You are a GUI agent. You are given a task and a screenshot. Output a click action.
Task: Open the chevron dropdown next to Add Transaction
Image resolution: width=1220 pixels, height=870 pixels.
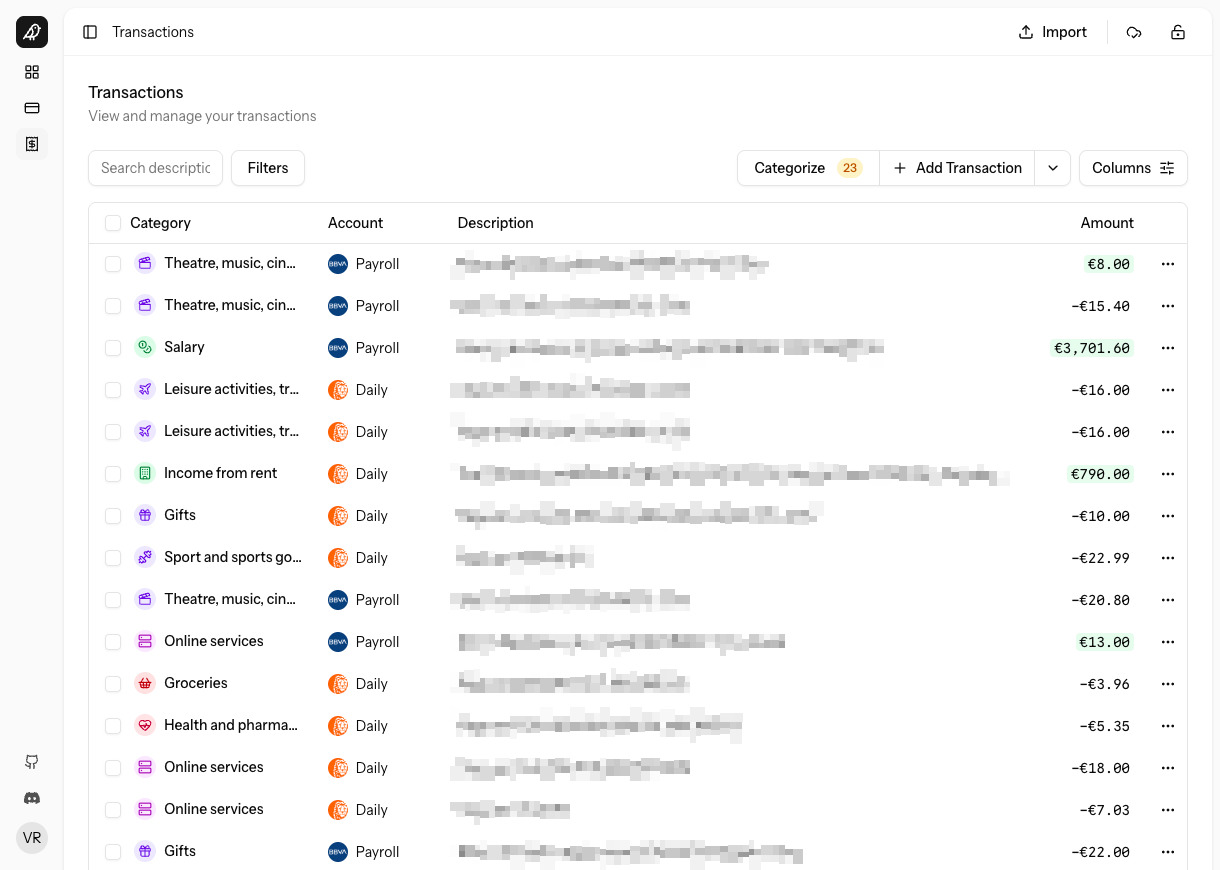click(1053, 168)
